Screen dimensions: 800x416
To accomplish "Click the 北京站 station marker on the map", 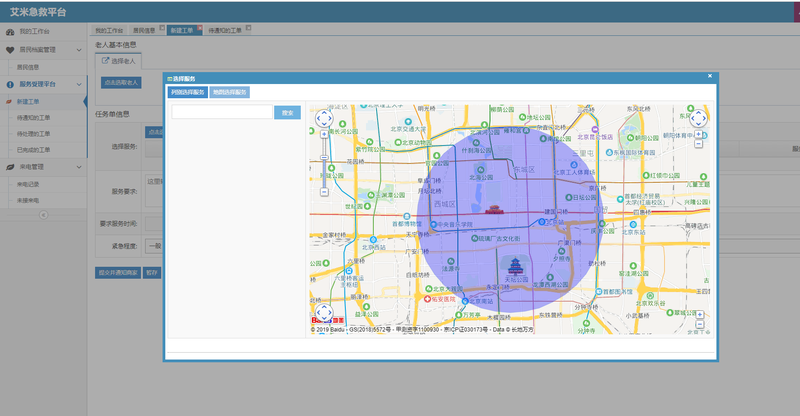I will [x=542, y=222].
